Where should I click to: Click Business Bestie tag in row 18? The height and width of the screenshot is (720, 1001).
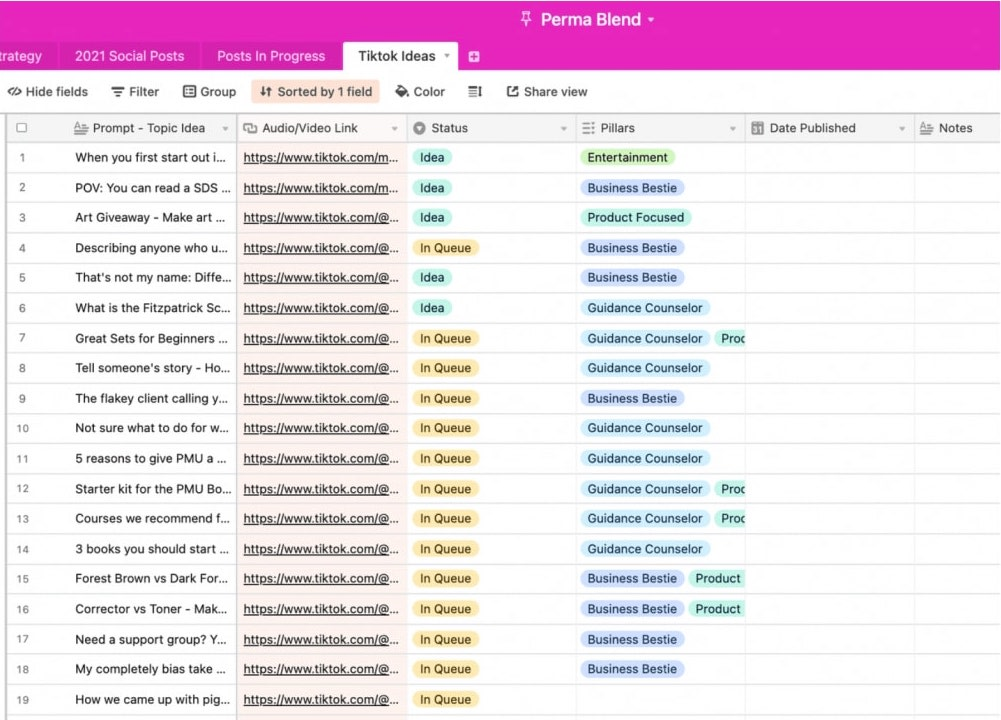632,670
